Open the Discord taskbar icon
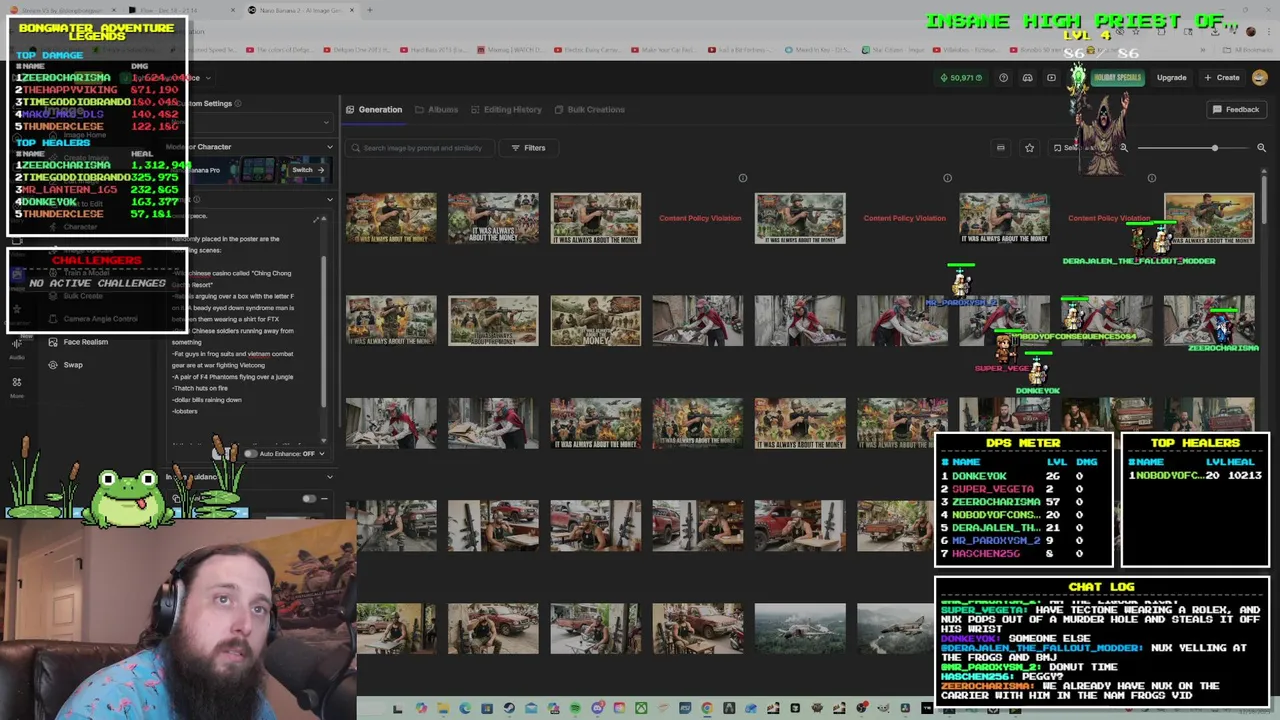The height and width of the screenshot is (720, 1280). [x=599, y=709]
